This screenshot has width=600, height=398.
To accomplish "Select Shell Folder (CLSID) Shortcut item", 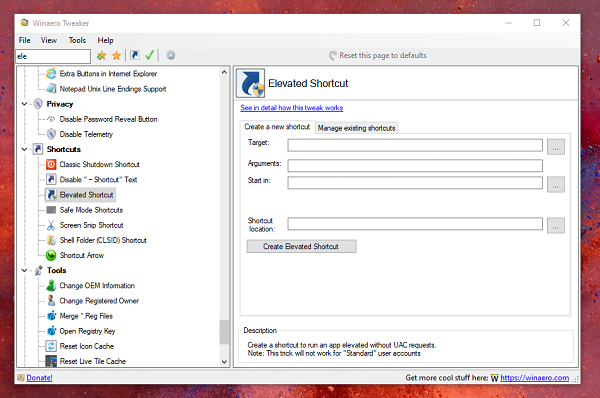I will 103,240.
